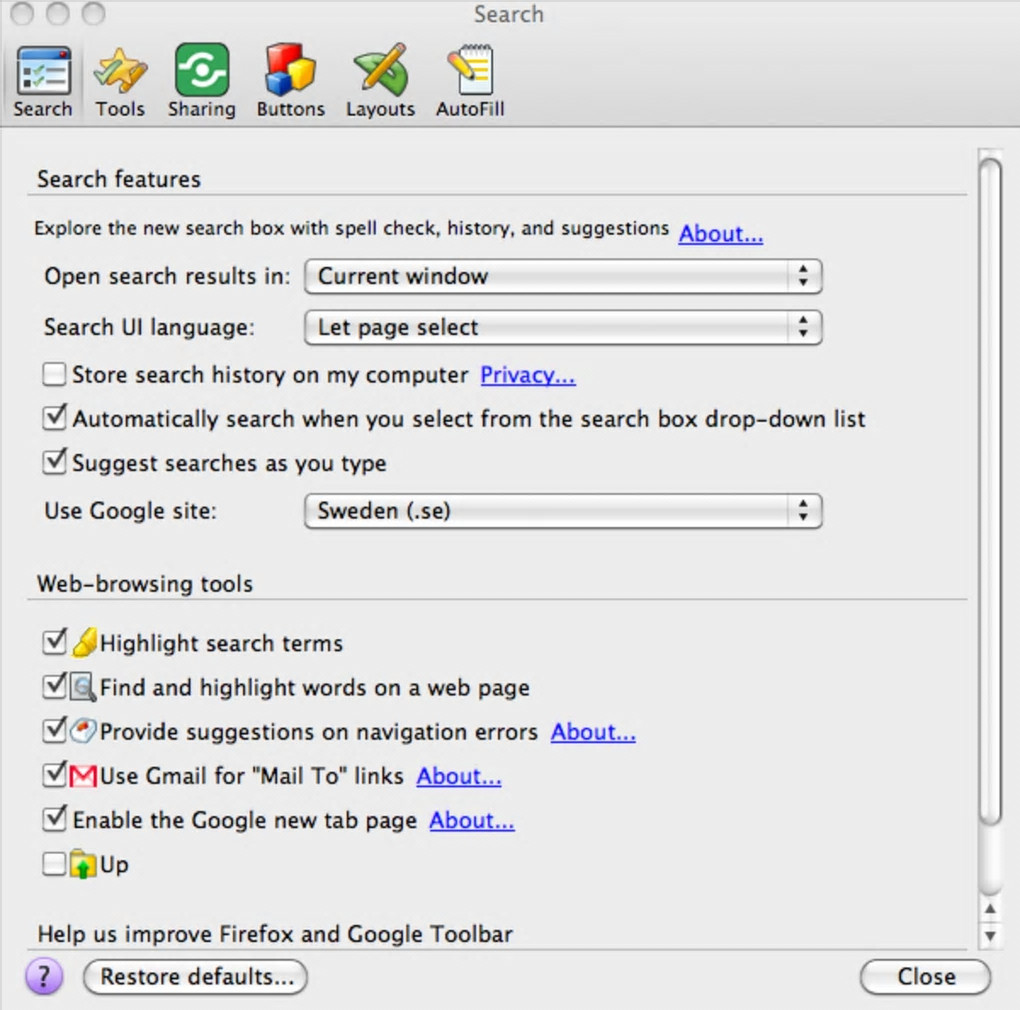Switch to the Tools pane
The width and height of the screenshot is (1020, 1010).
tap(120, 82)
